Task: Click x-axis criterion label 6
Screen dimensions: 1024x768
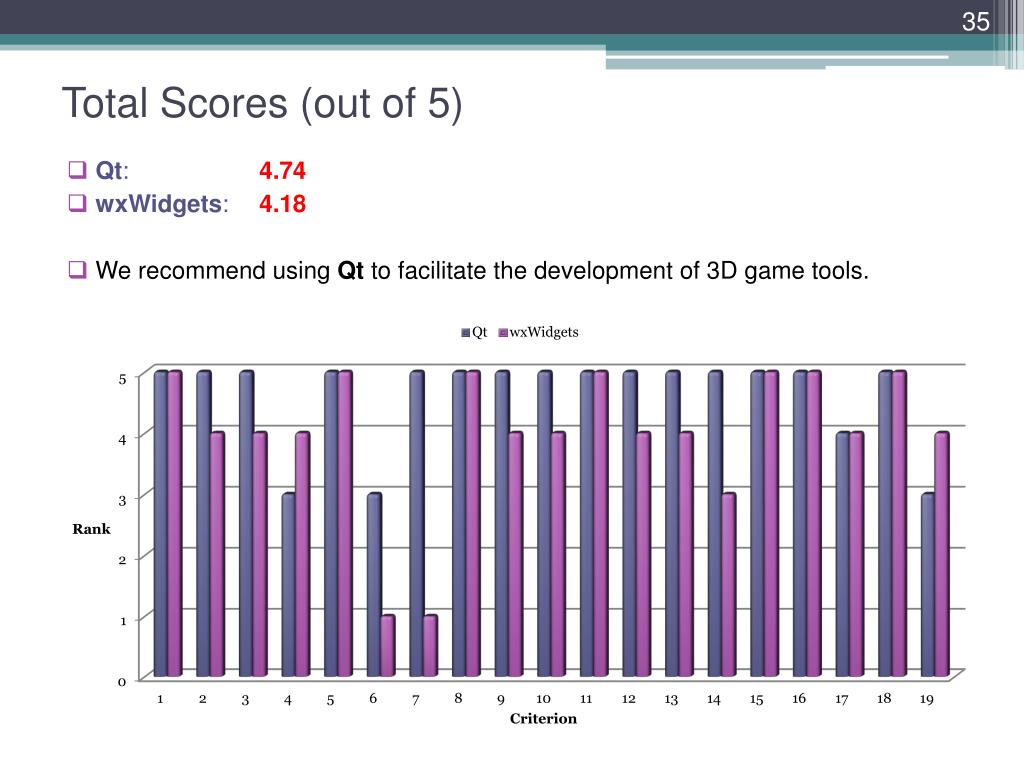Action: tap(373, 698)
